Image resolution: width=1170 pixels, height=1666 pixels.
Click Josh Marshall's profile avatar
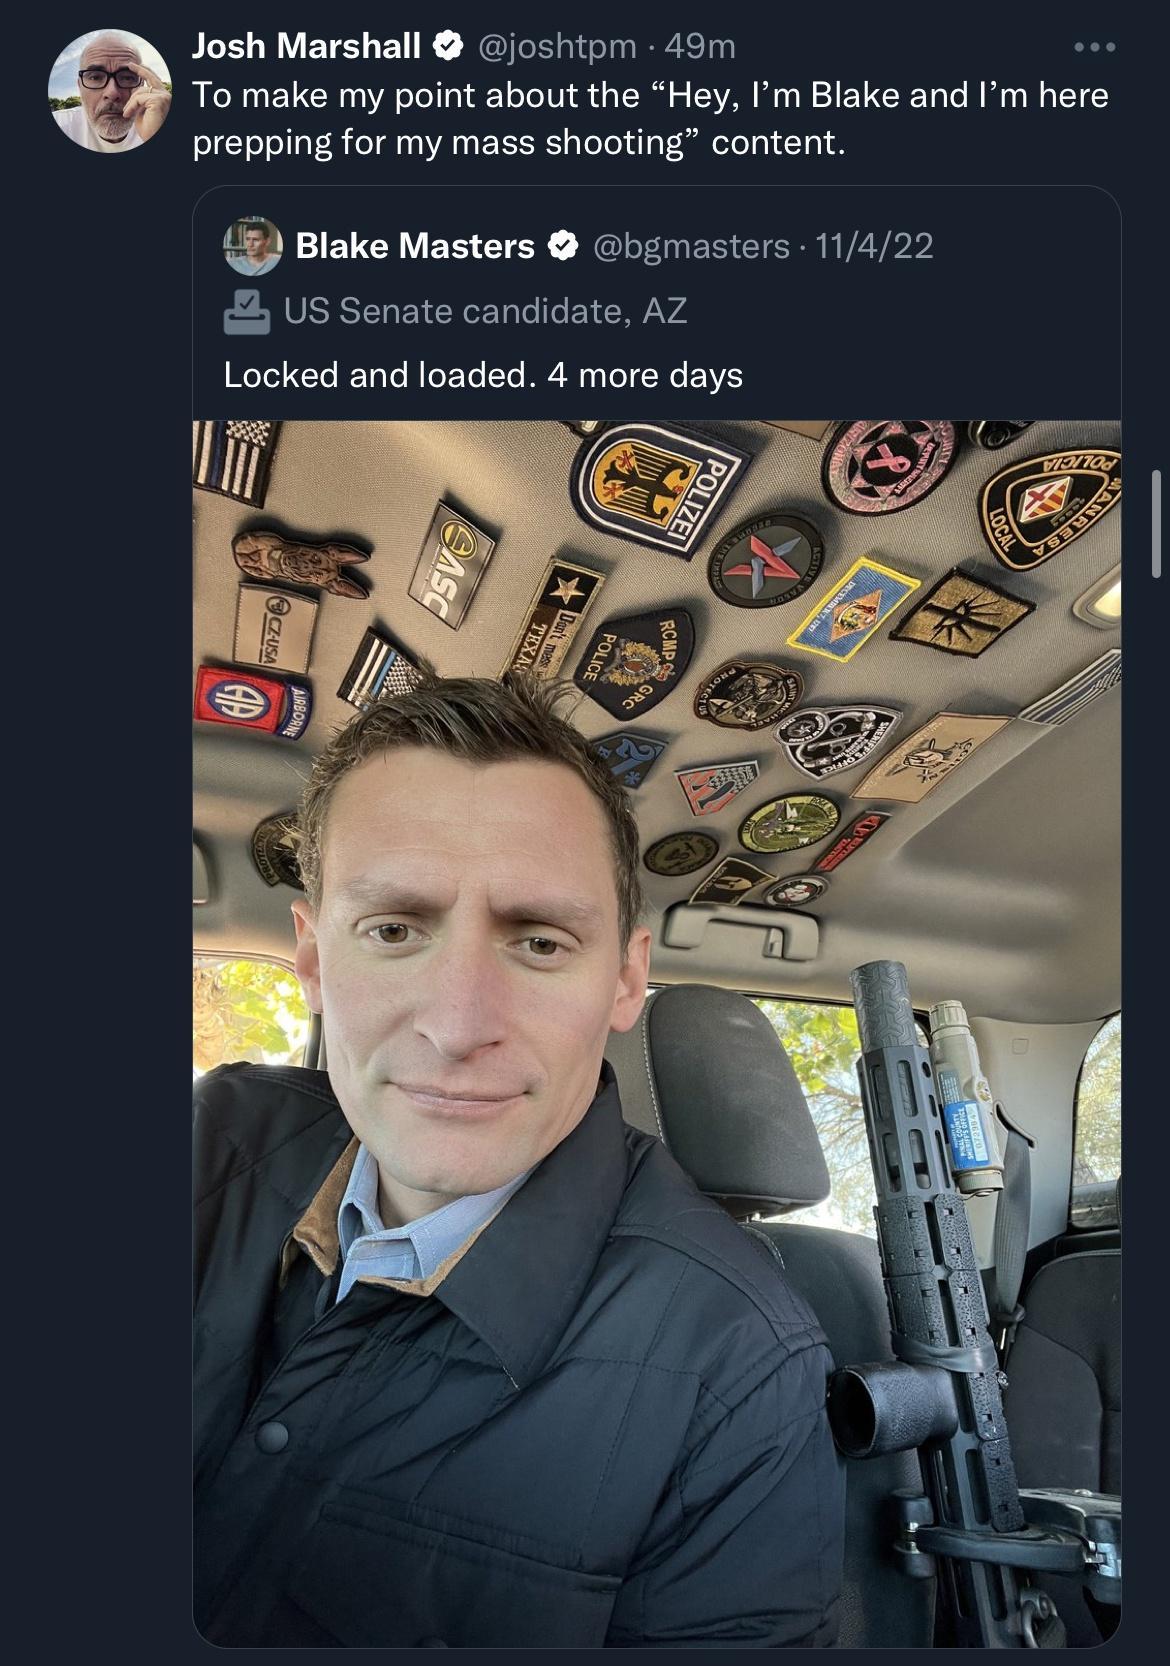[x=110, y=91]
